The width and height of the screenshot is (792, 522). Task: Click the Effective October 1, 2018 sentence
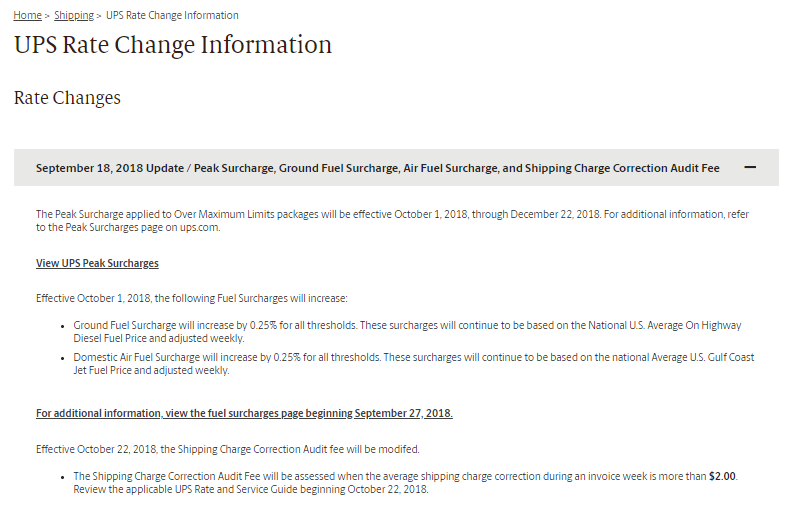pyautogui.click(x=191, y=298)
